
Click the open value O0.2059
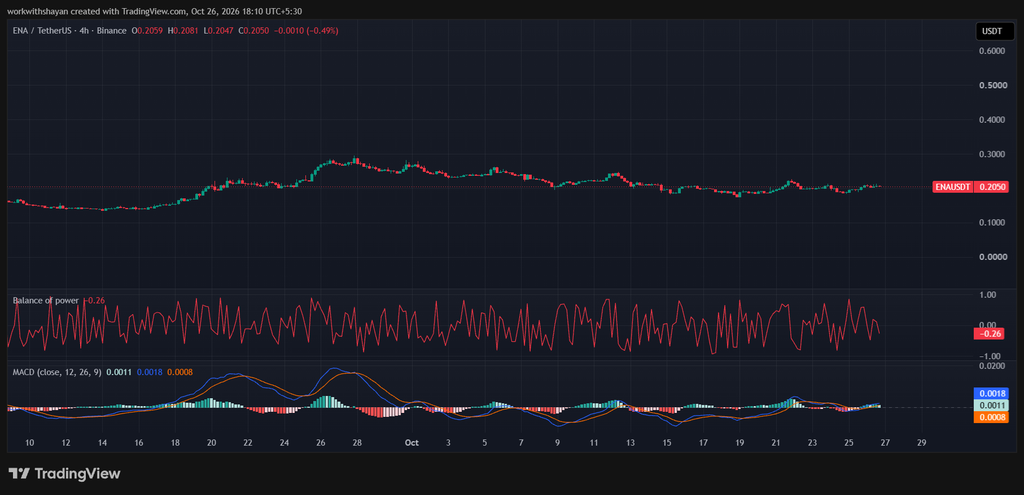pos(146,31)
